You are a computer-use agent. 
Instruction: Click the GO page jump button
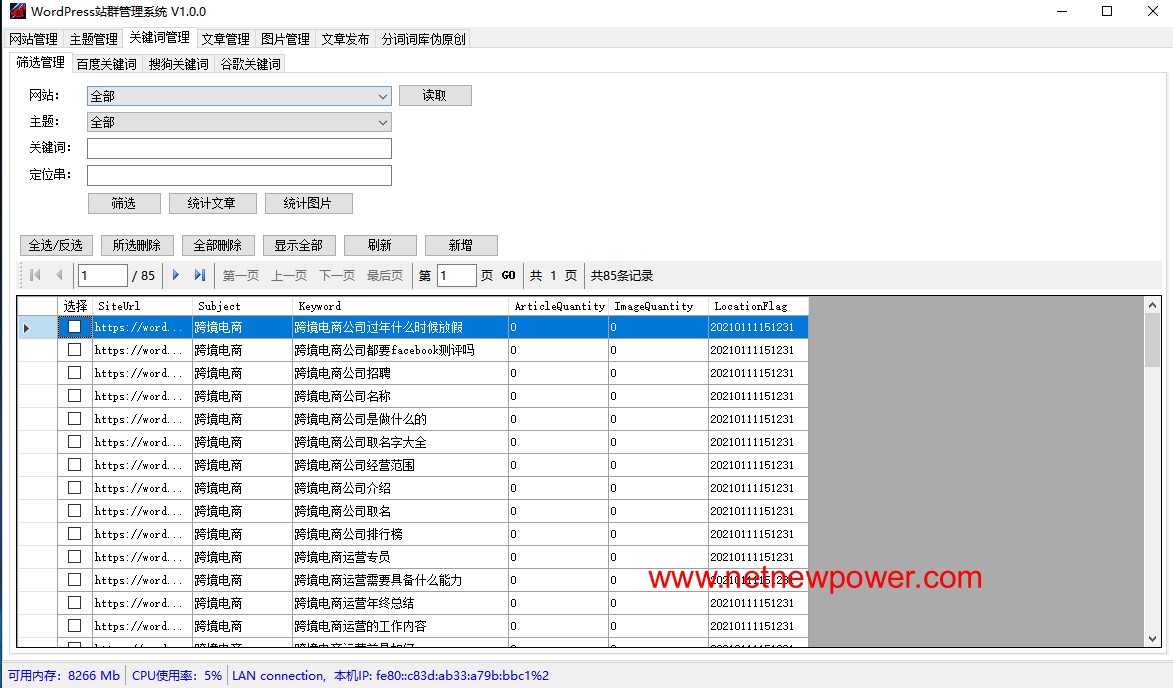(509, 275)
